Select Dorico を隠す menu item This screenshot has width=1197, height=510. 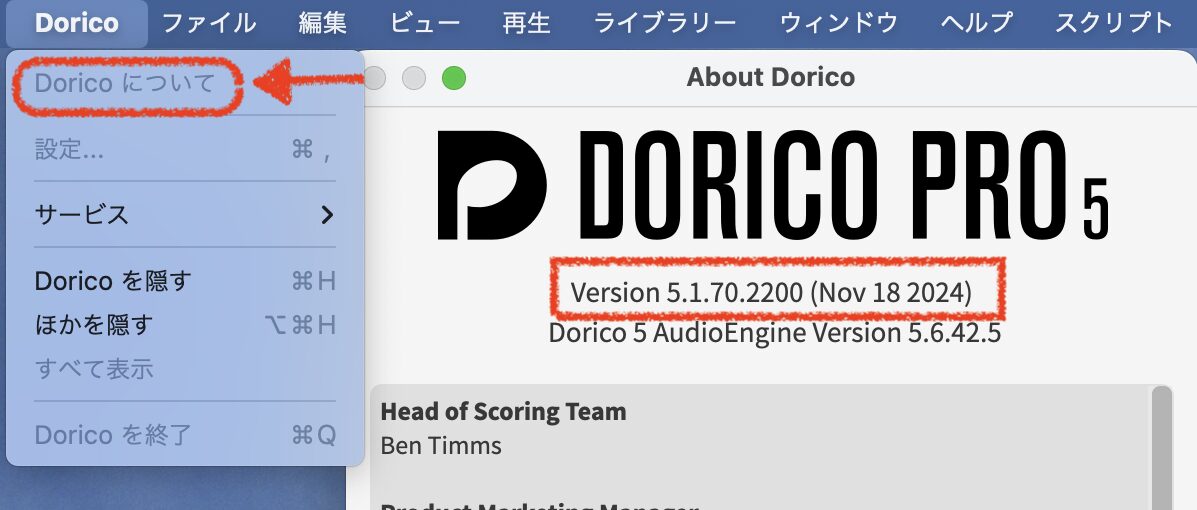[x=112, y=281]
